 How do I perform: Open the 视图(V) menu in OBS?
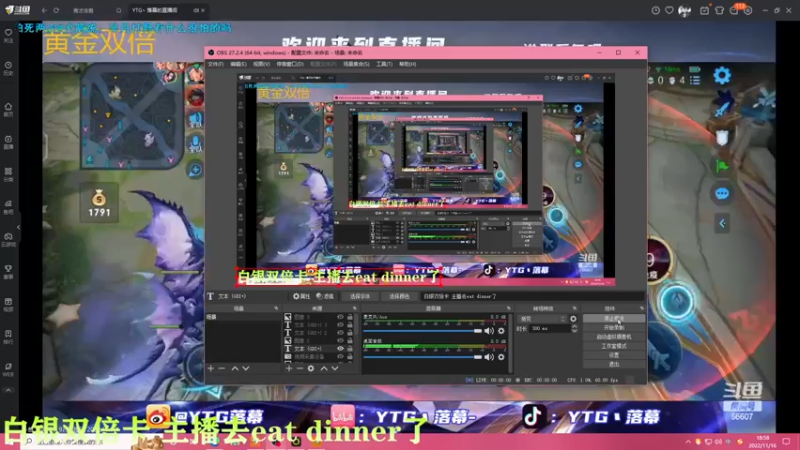(261, 64)
